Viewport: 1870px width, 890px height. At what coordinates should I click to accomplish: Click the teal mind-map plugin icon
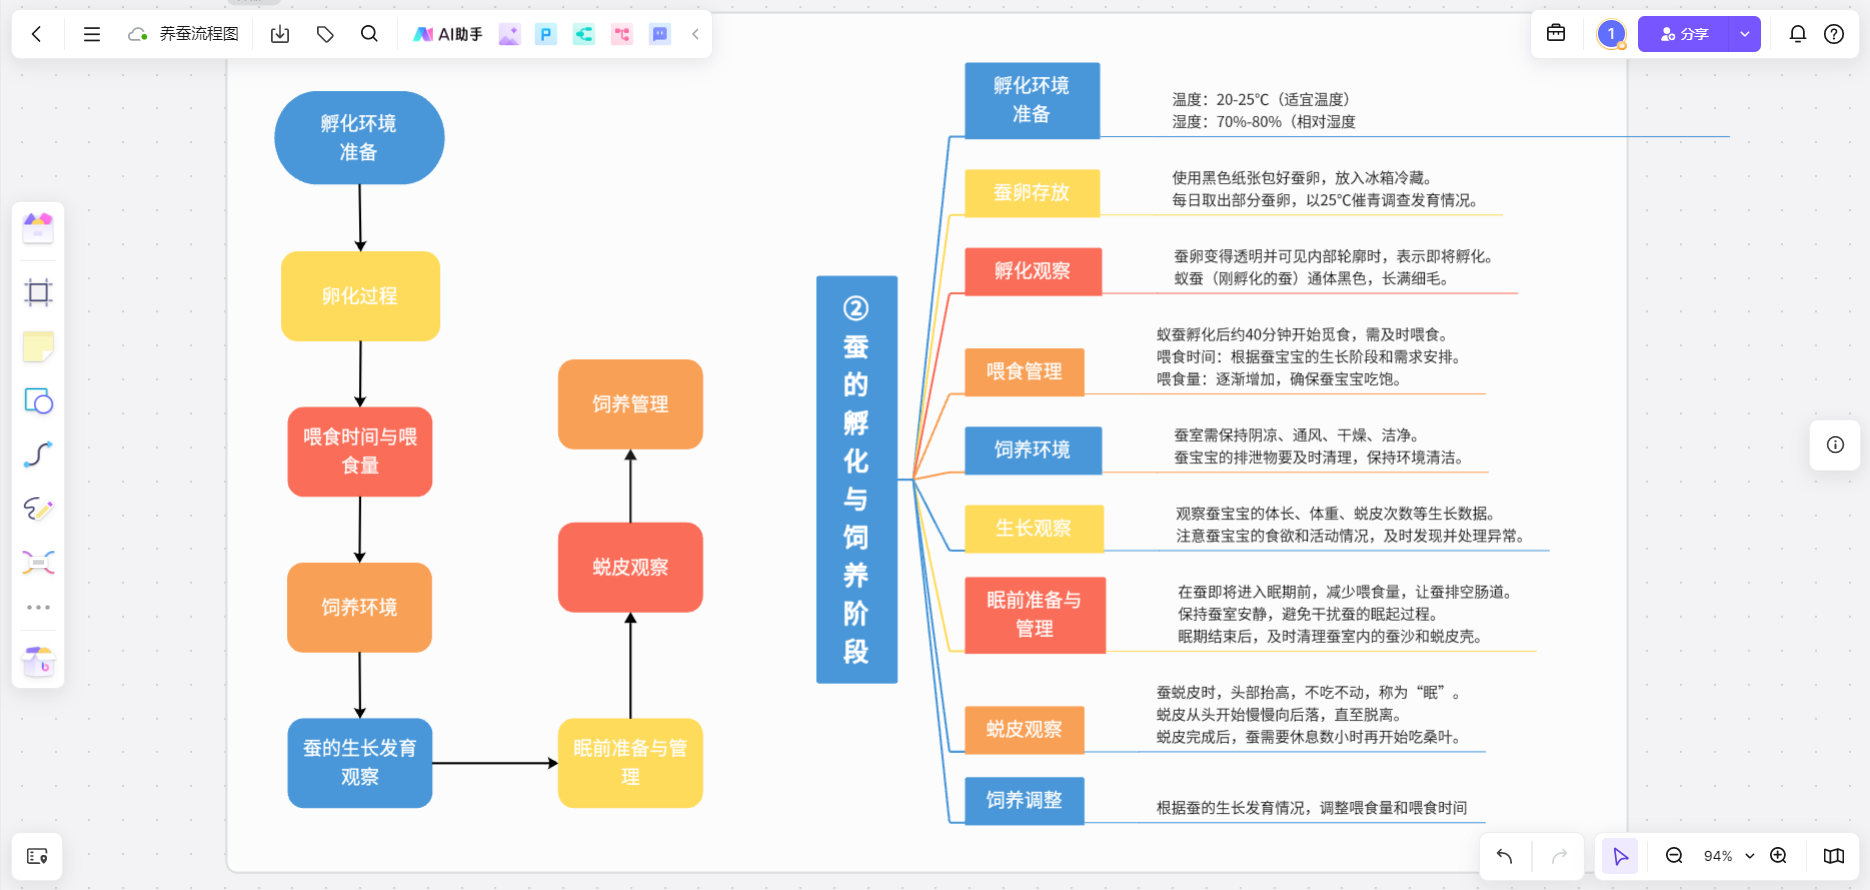coord(584,34)
